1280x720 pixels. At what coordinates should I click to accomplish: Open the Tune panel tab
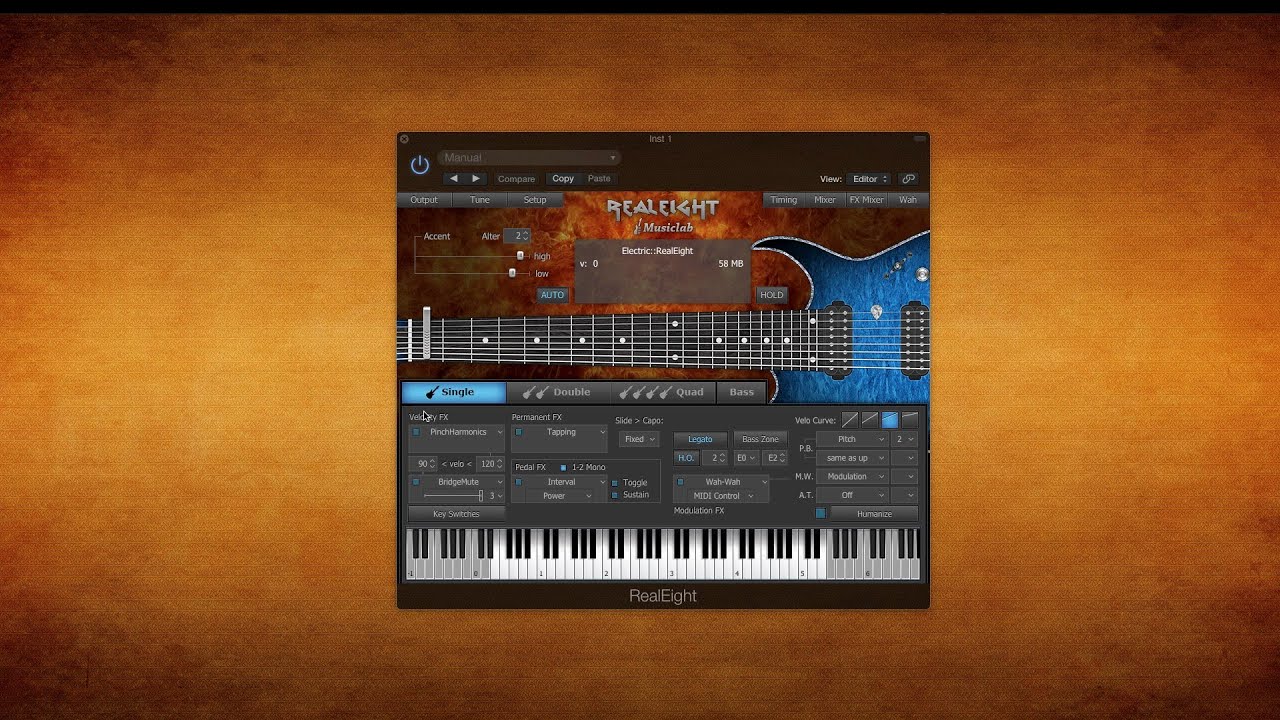coord(480,200)
